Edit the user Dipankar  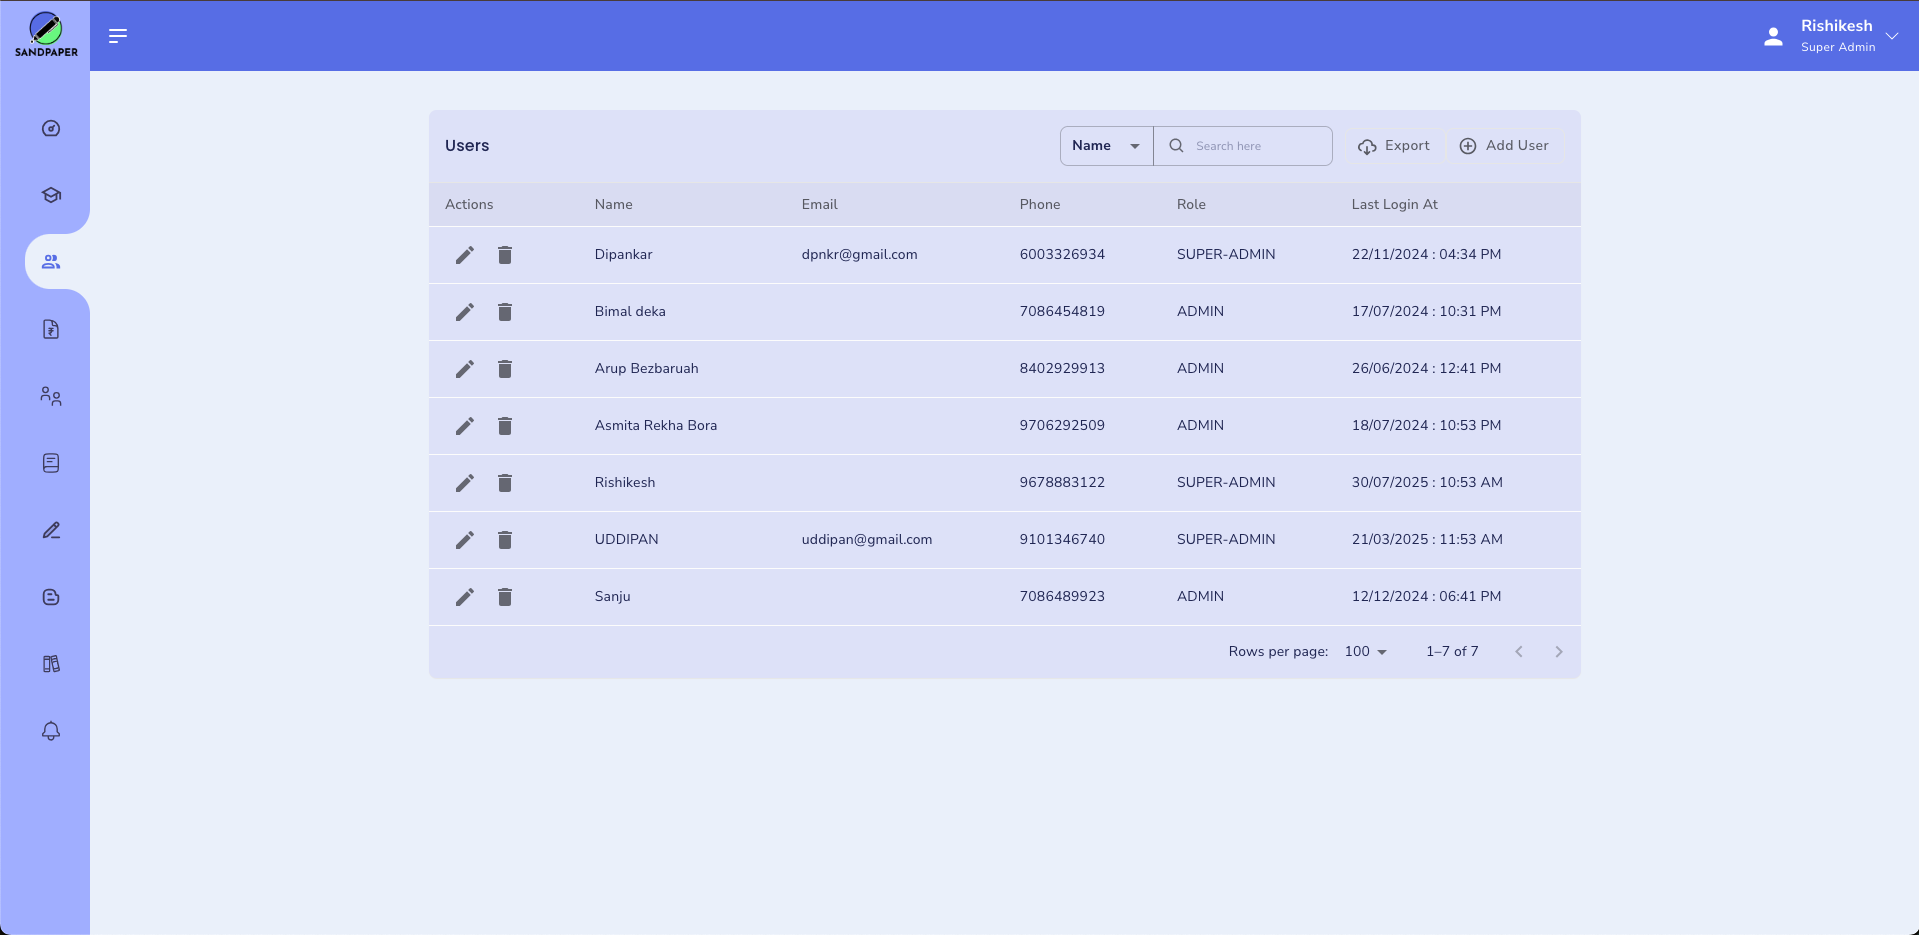(464, 255)
